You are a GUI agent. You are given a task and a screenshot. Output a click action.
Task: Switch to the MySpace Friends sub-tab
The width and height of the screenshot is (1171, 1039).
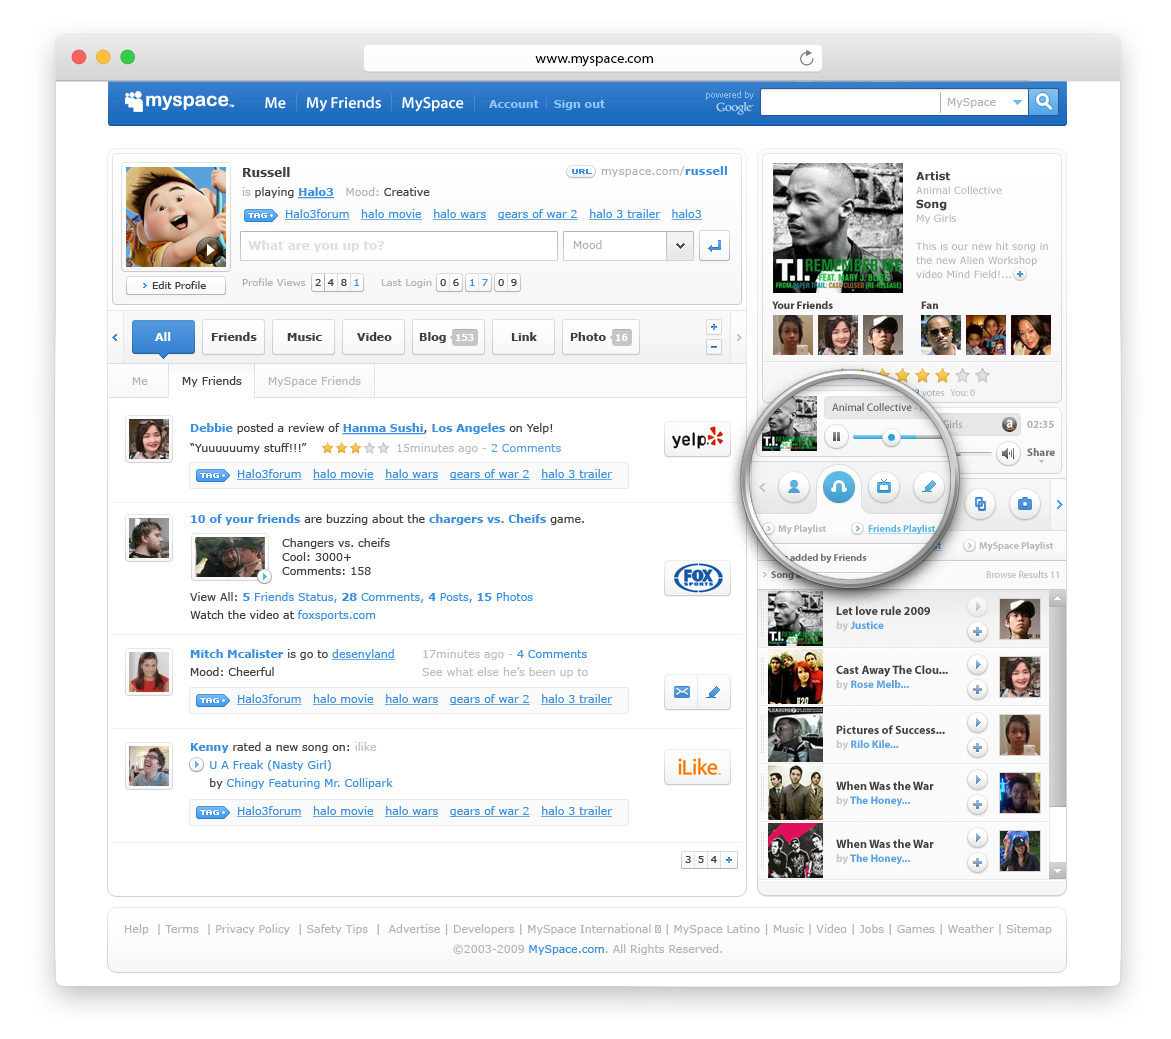314,381
